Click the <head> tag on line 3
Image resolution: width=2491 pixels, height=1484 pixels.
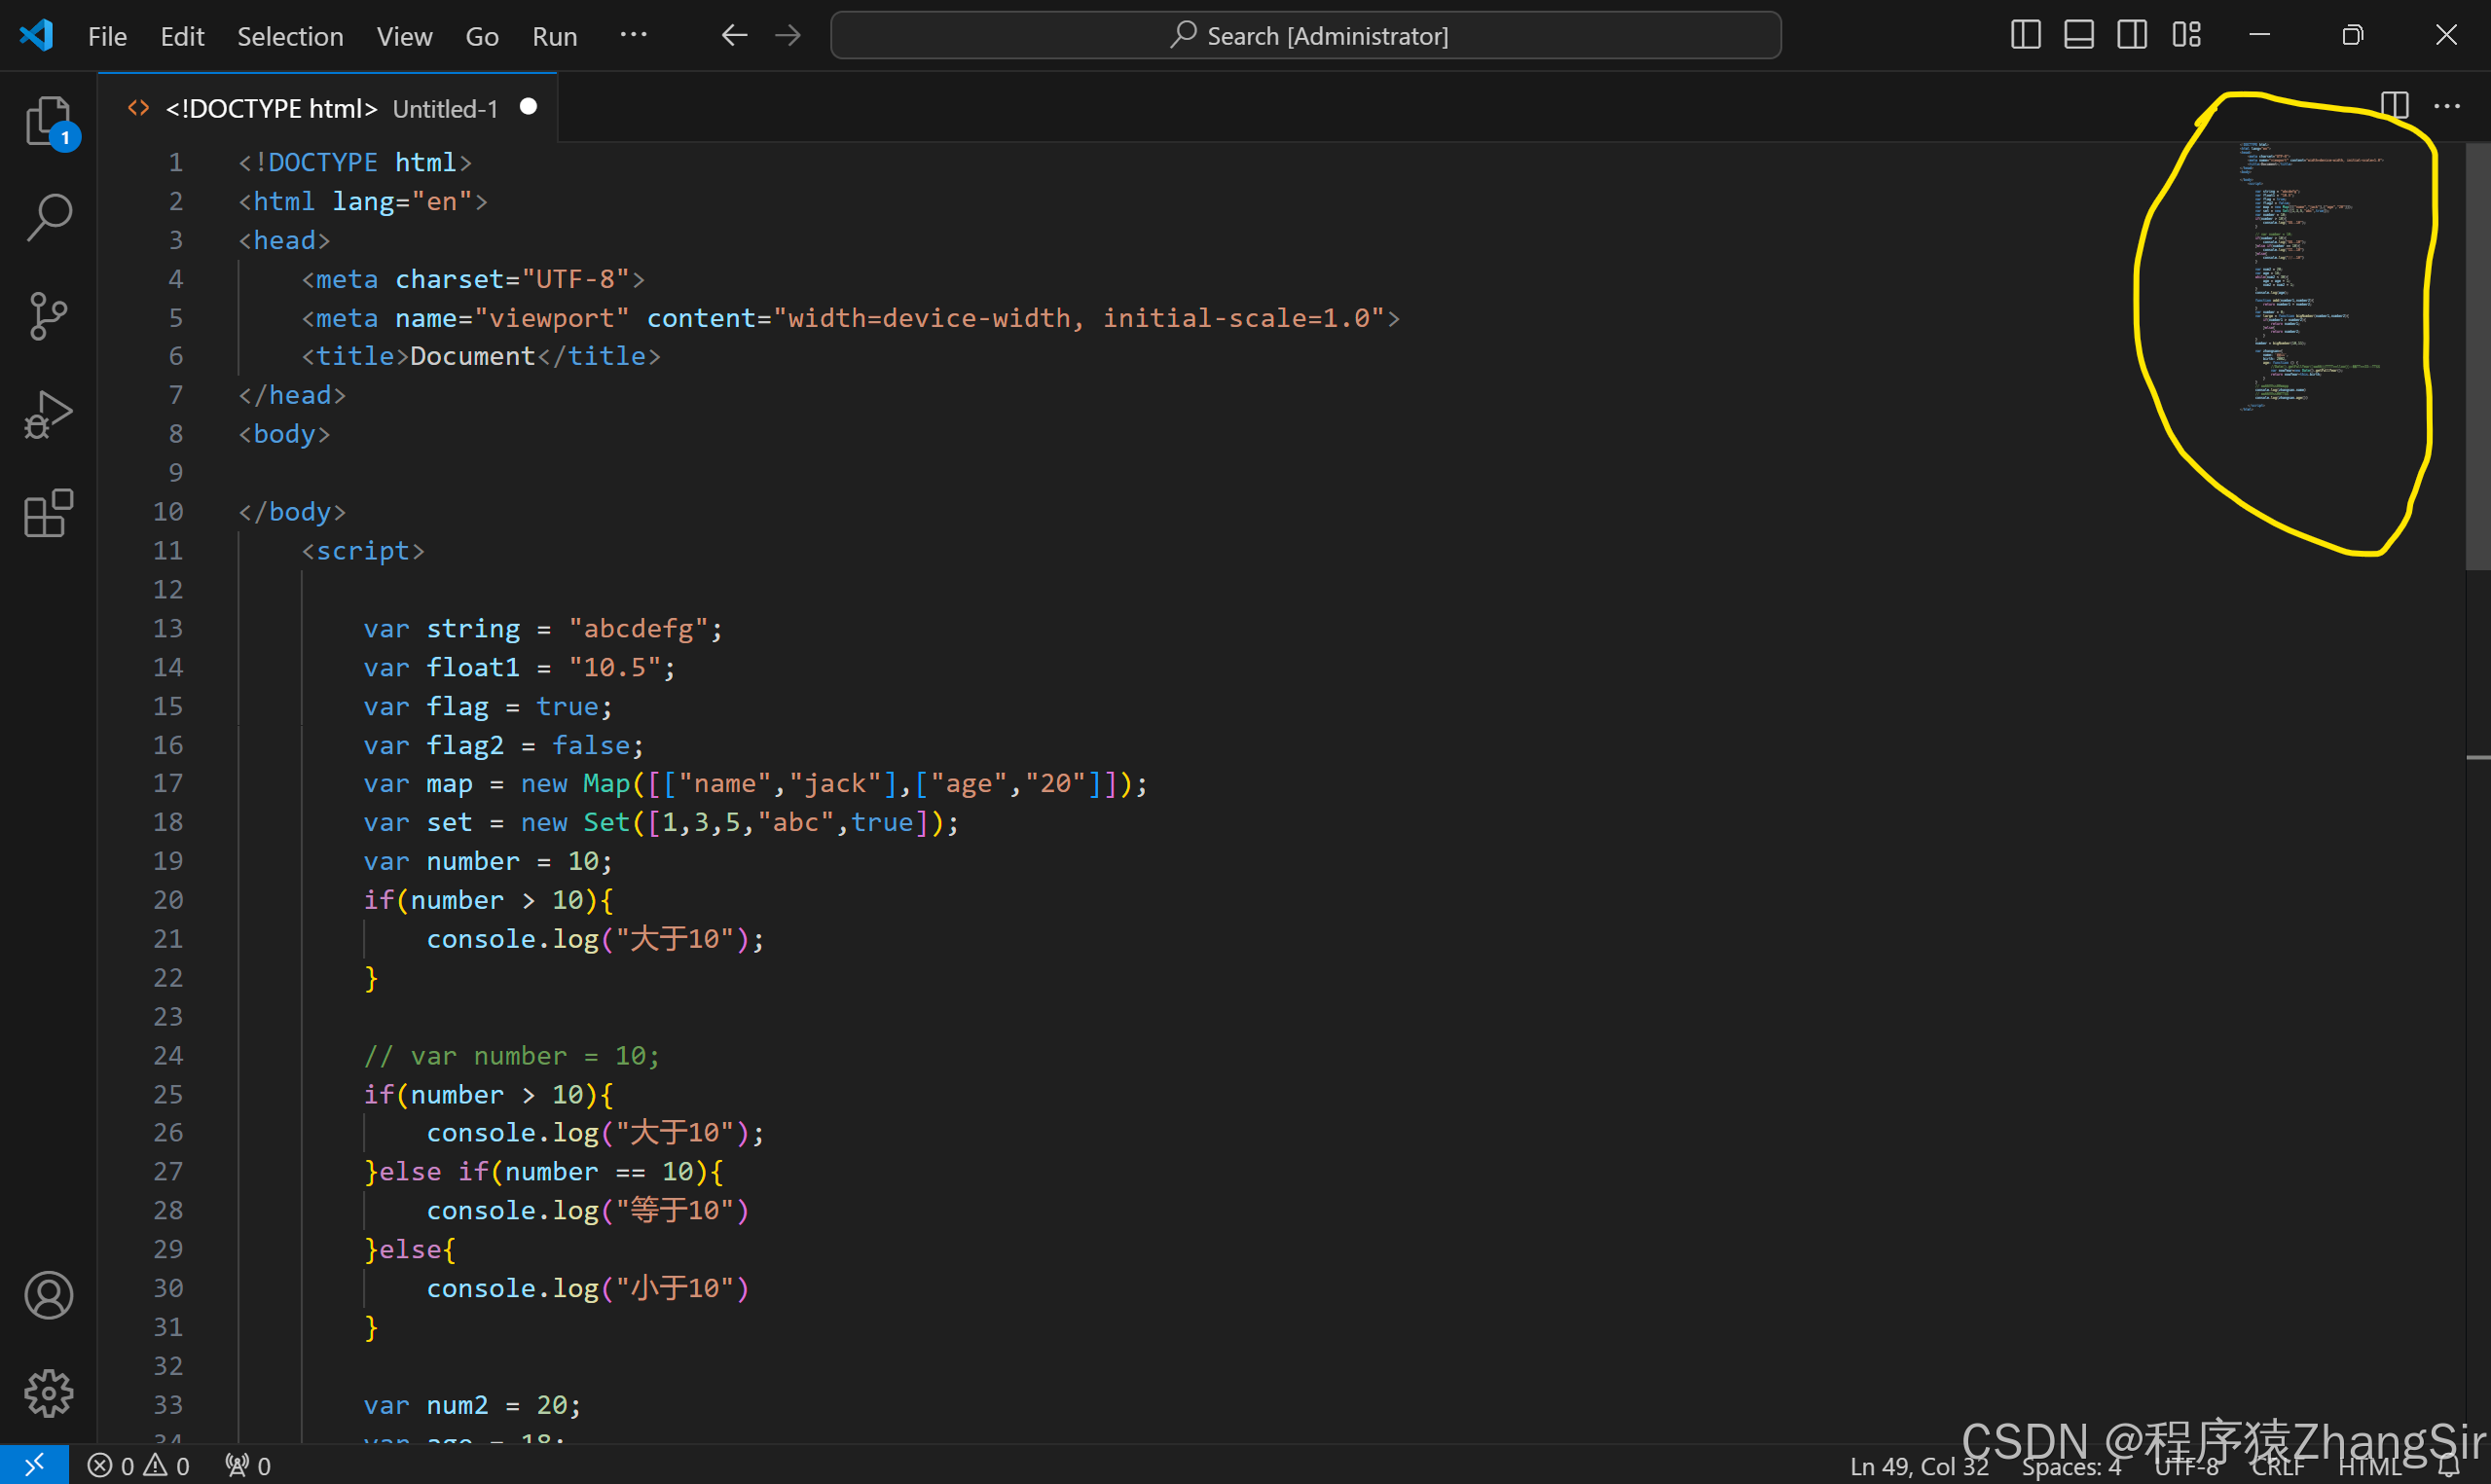point(284,240)
